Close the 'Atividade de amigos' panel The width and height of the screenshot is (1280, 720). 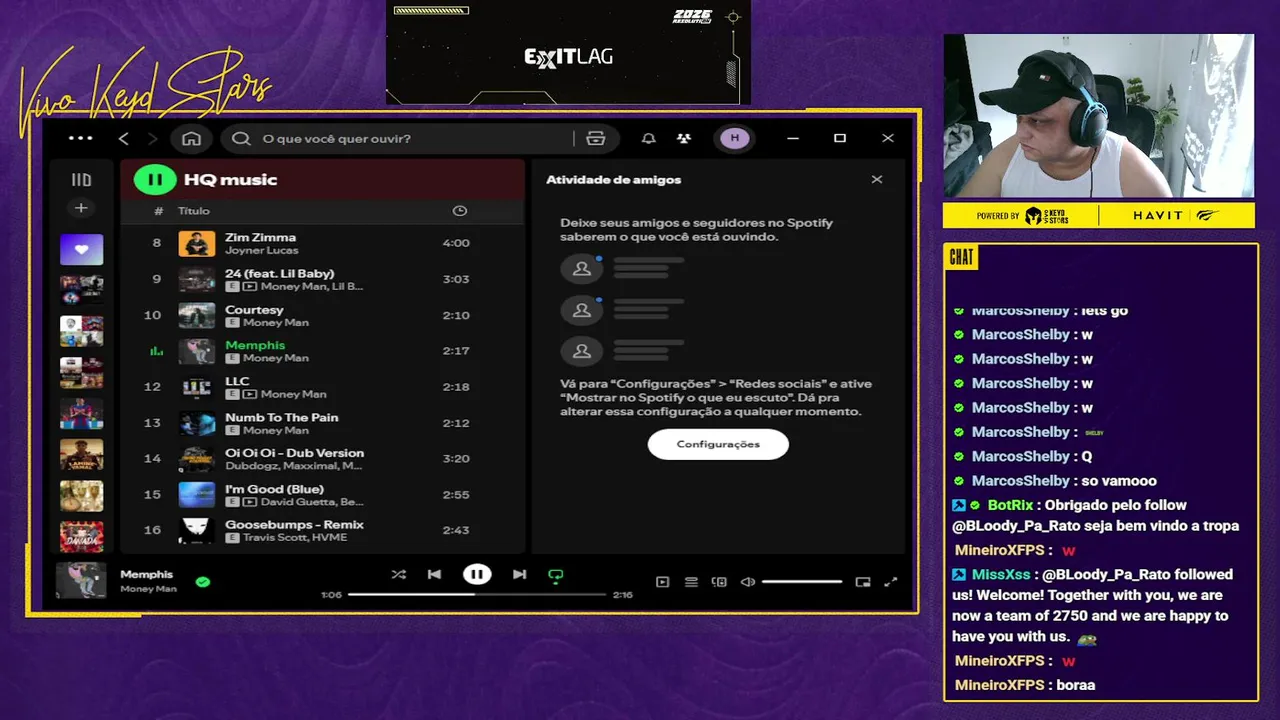tap(877, 180)
